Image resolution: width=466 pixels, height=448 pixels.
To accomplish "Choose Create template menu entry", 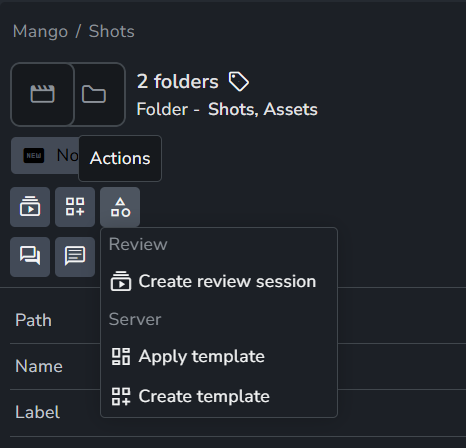I will coord(219,396).
